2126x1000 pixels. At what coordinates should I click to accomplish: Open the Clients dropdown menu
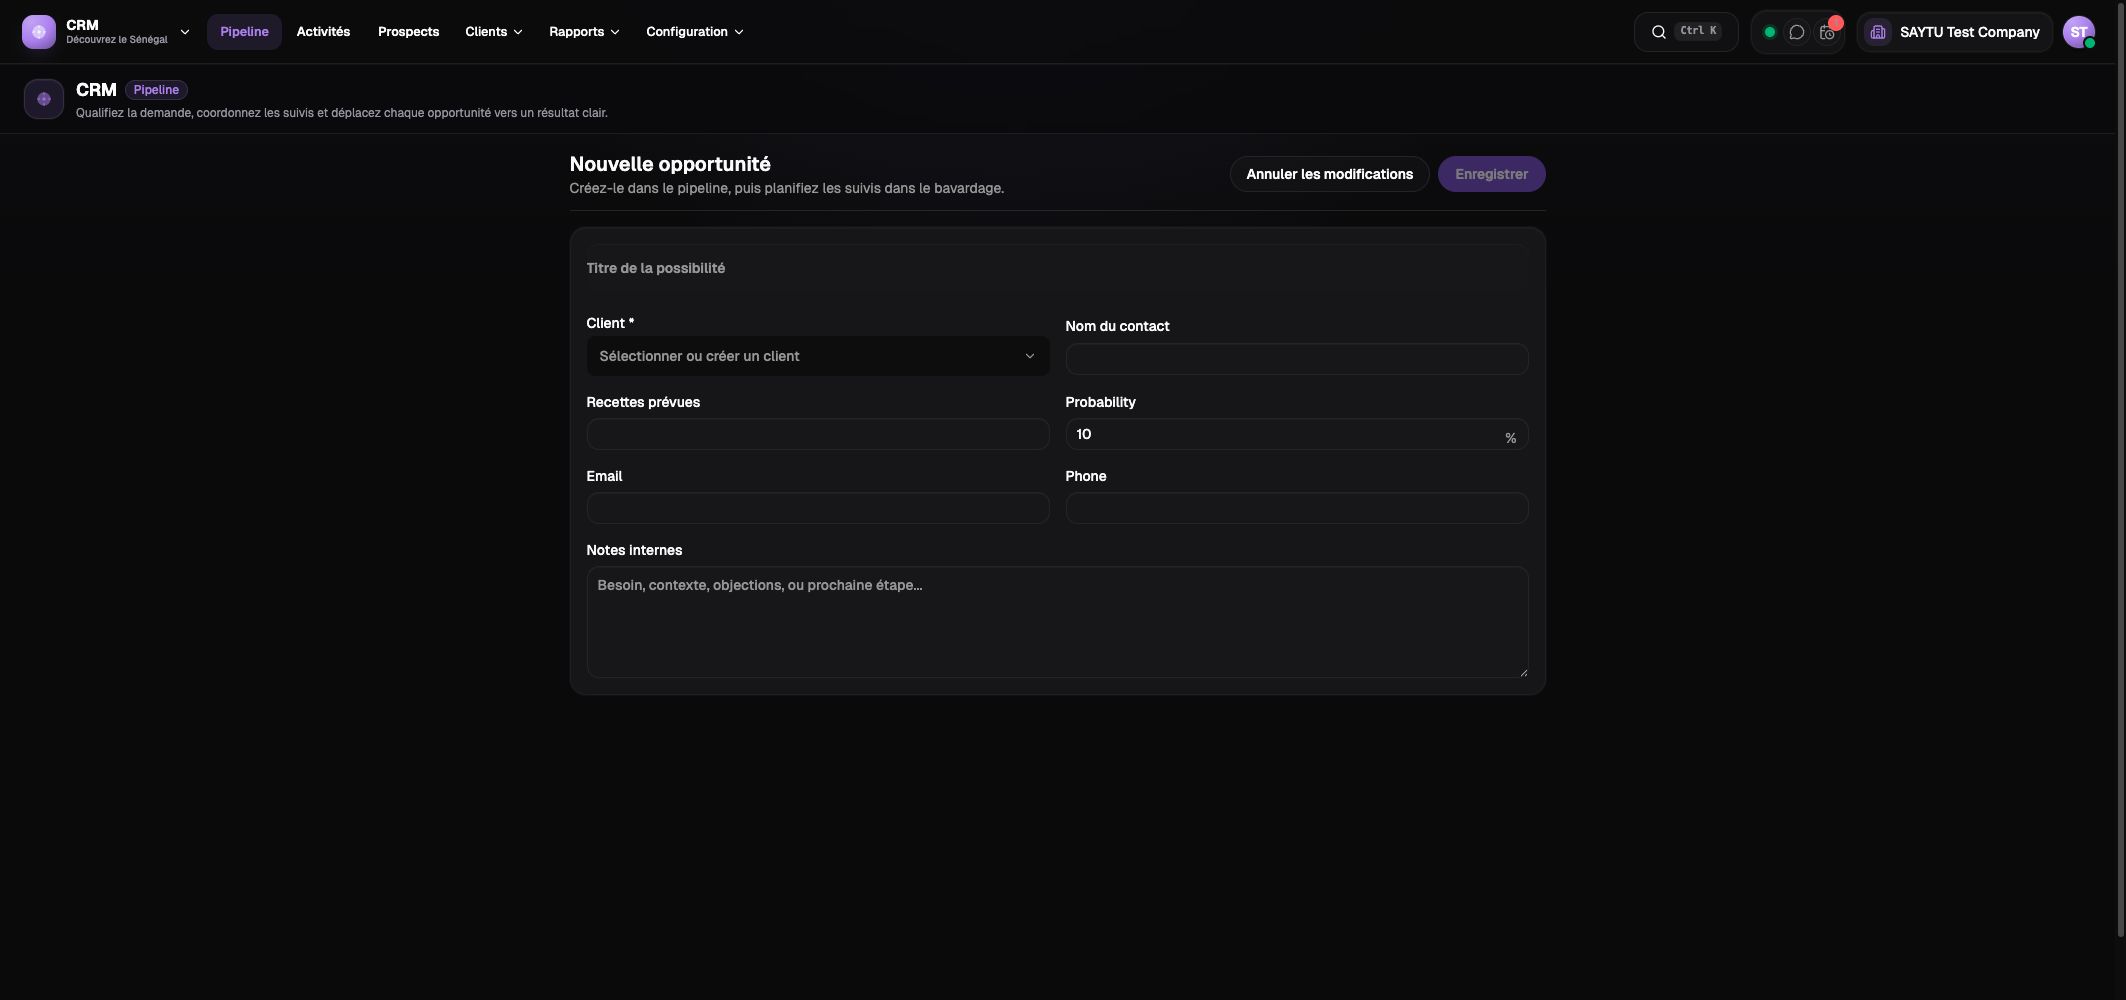coord(494,32)
